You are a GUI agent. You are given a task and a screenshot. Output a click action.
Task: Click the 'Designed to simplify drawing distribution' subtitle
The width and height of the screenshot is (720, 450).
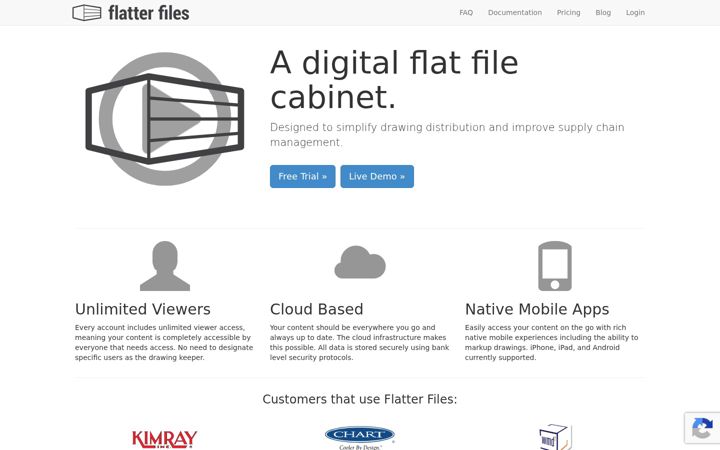click(447, 135)
